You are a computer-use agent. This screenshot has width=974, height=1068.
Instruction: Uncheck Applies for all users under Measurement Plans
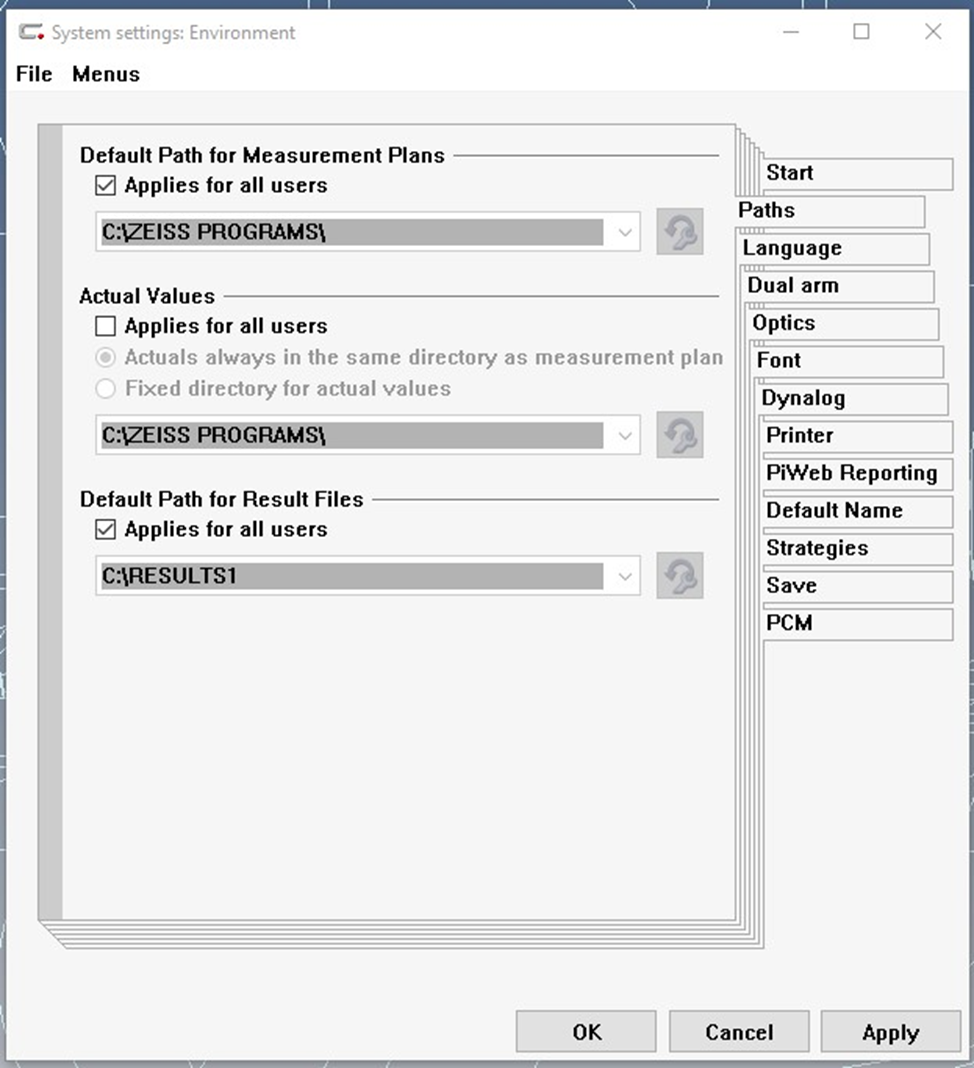coord(106,185)
